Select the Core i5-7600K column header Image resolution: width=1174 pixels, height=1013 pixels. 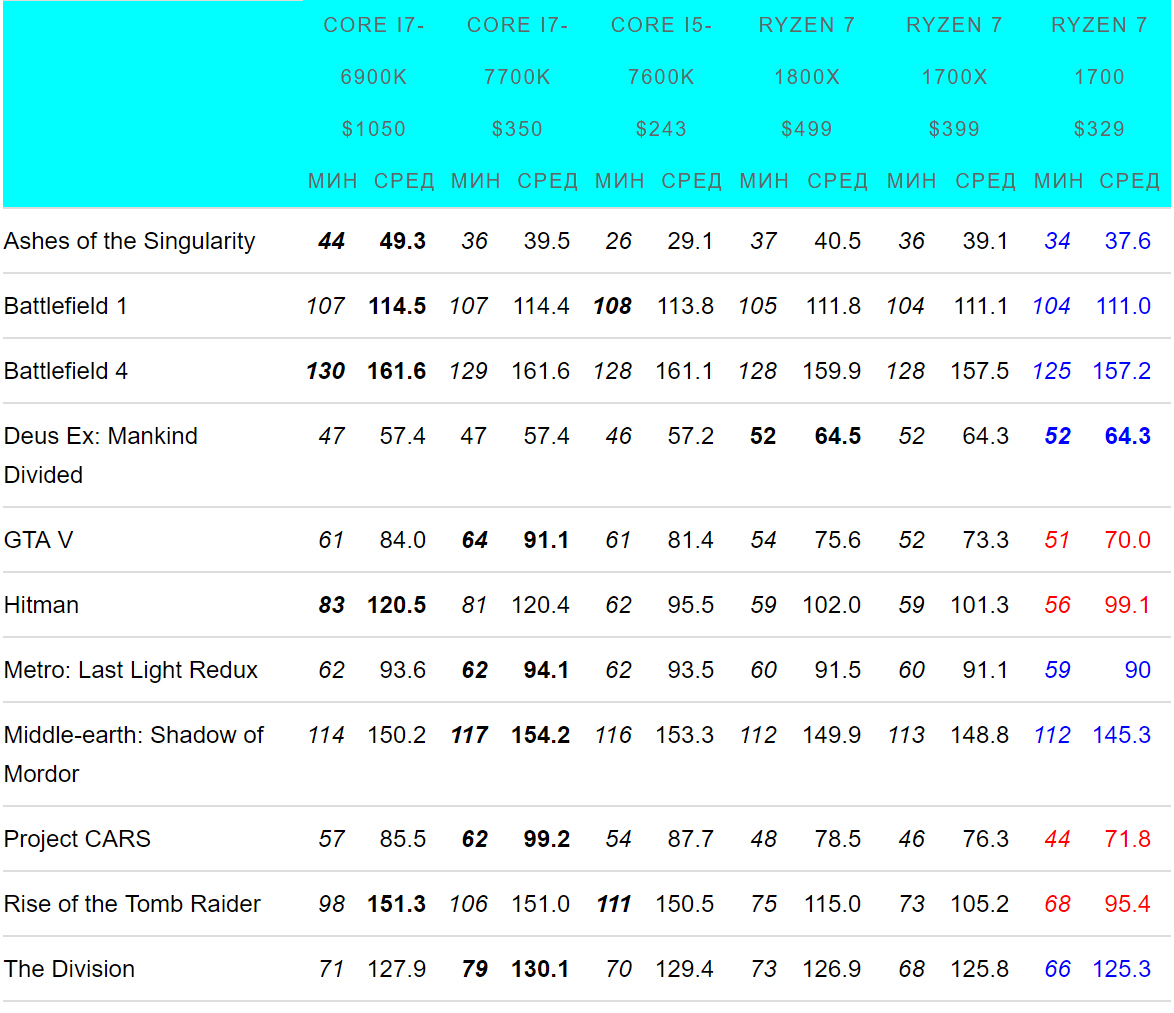tap(661, 77)
